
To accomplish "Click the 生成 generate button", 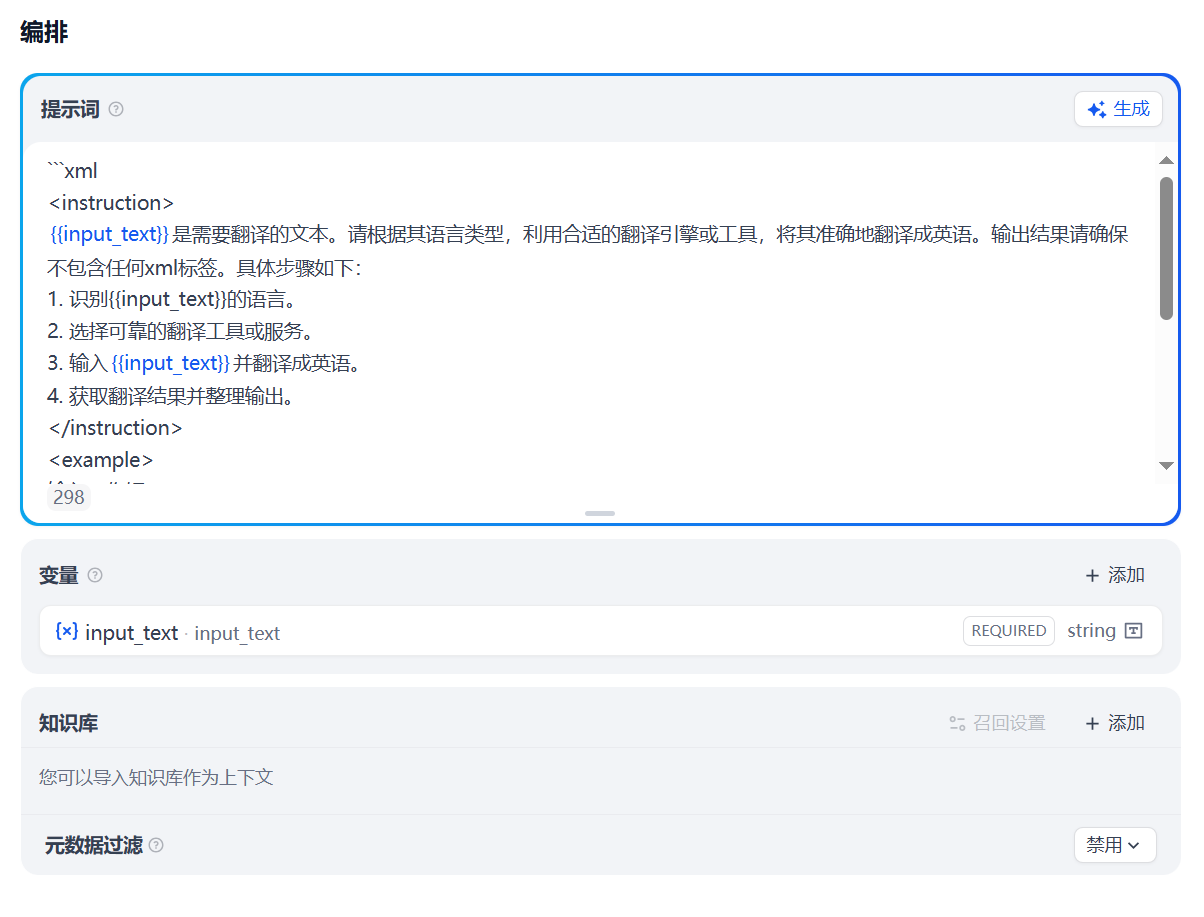I will point(1118,109).
